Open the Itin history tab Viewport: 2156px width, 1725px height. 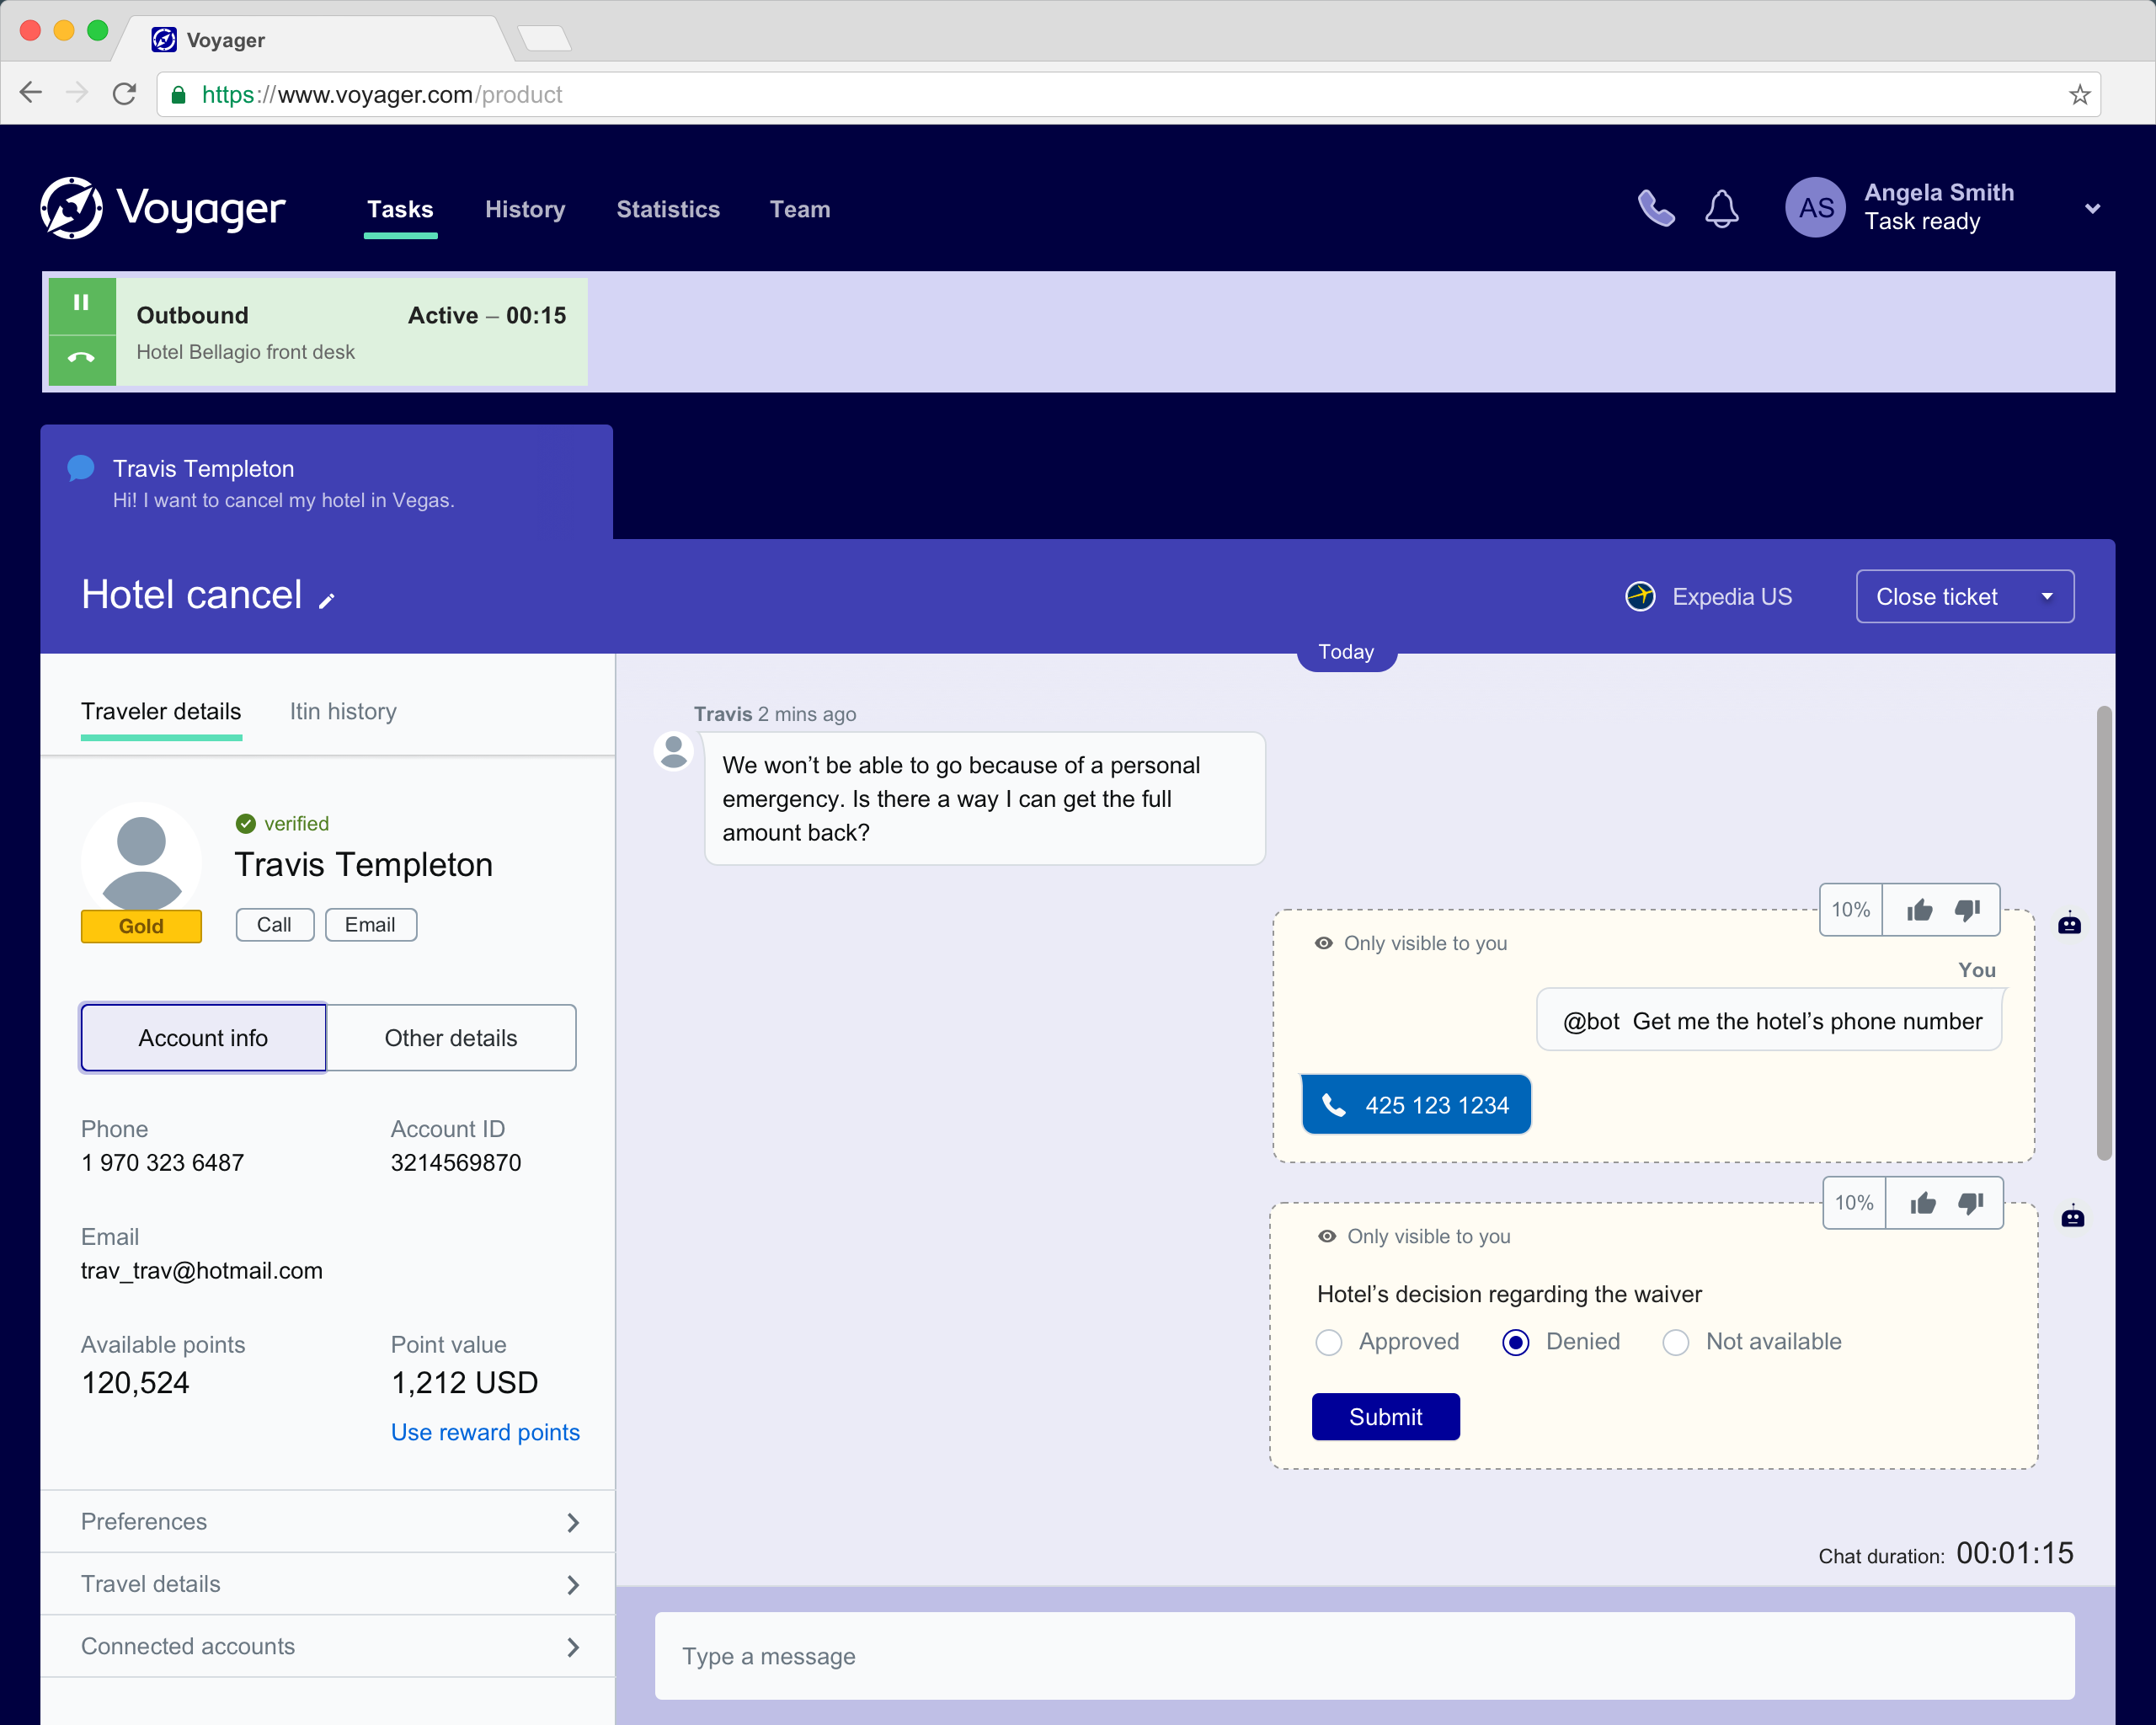pyautogui.click(x=343, y=712)
